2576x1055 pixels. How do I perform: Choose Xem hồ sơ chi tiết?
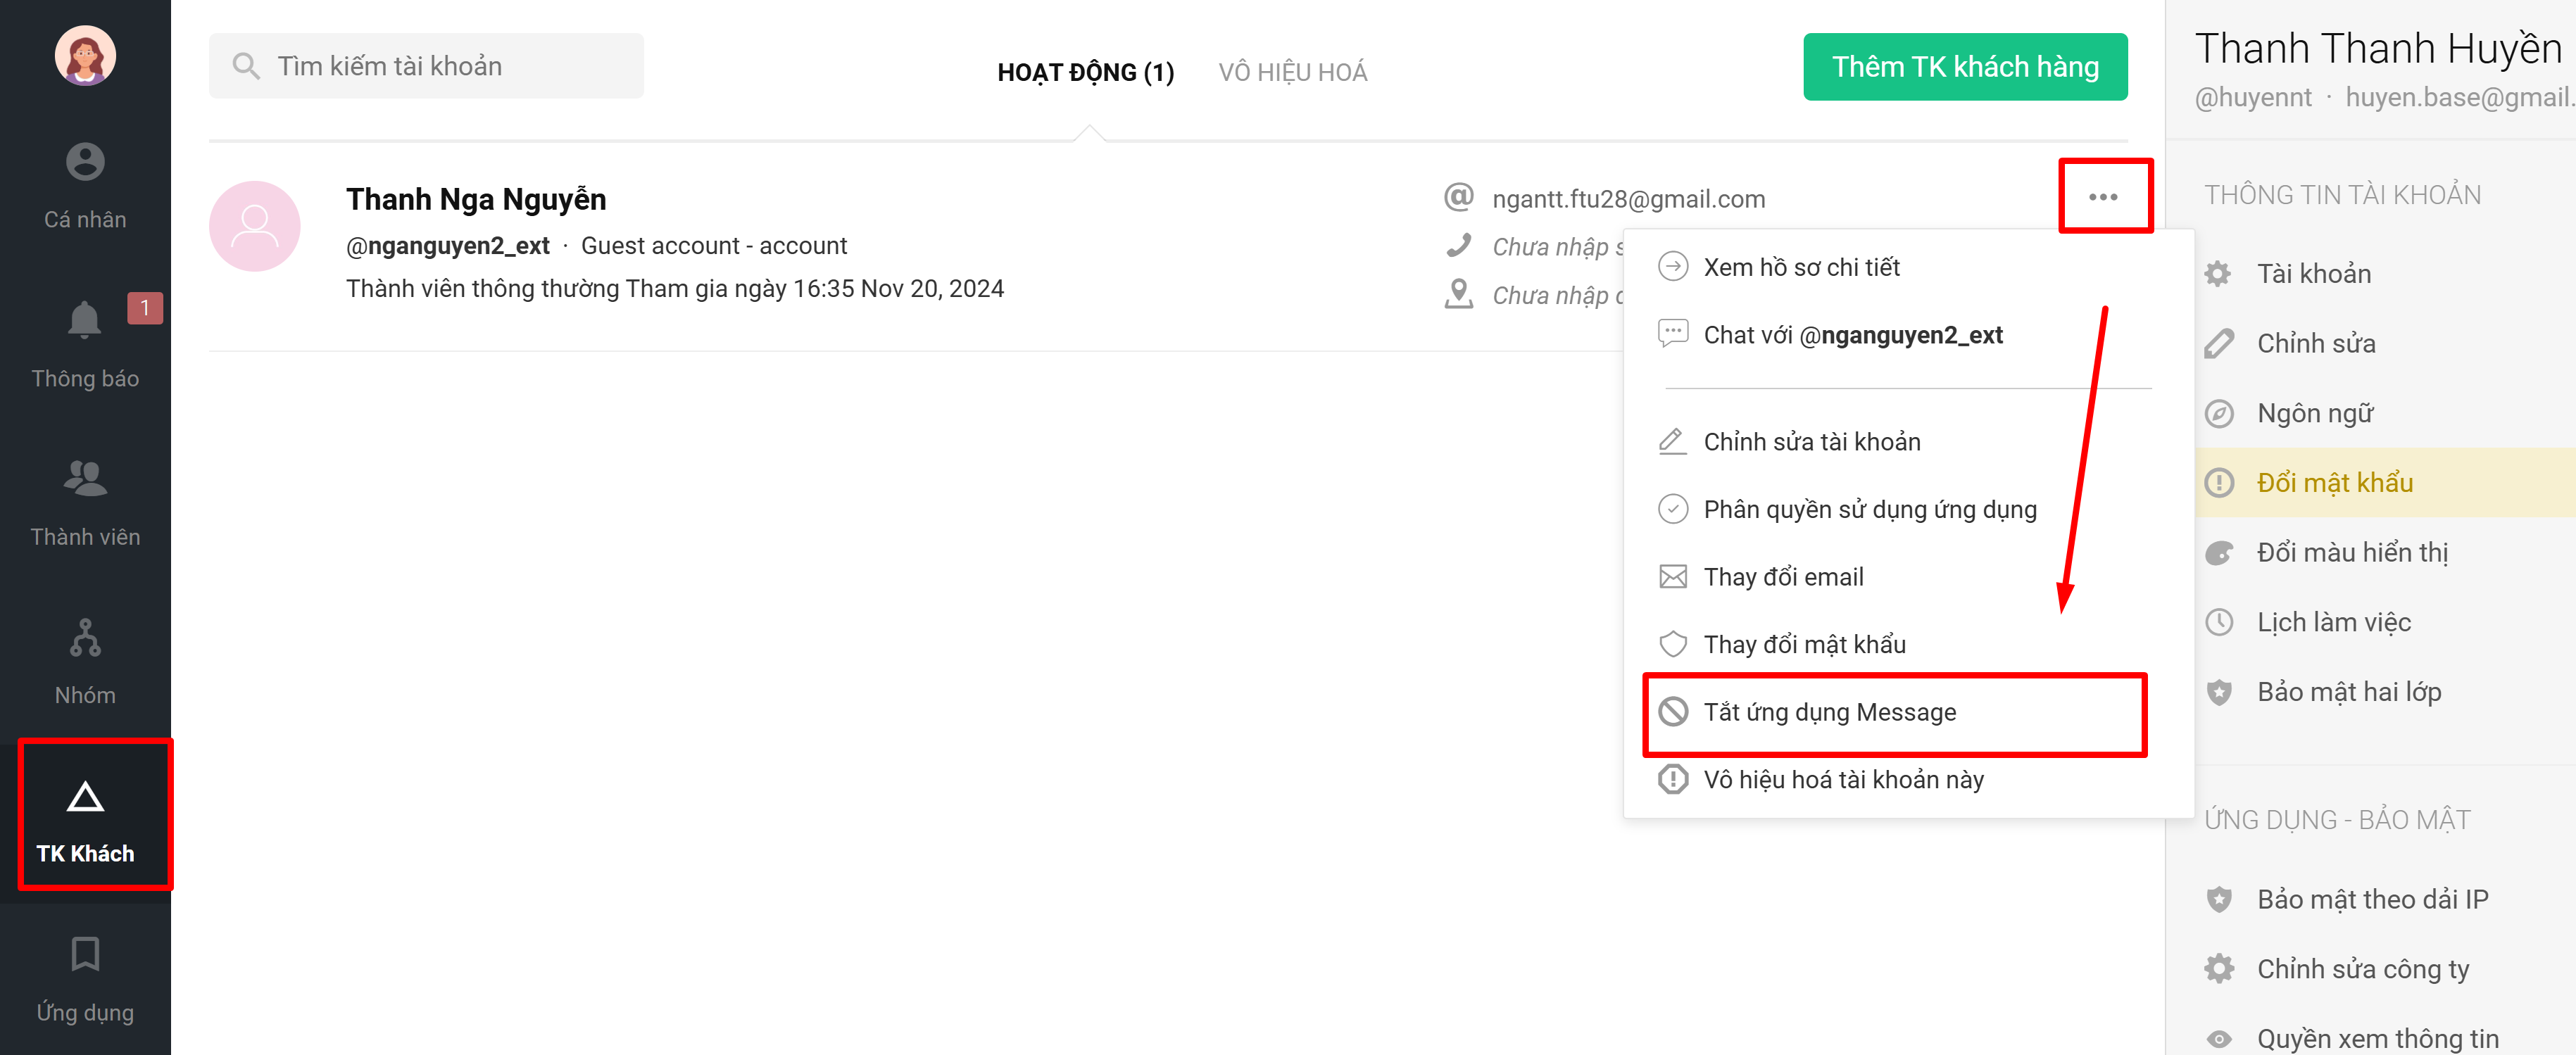(1800, 267)
